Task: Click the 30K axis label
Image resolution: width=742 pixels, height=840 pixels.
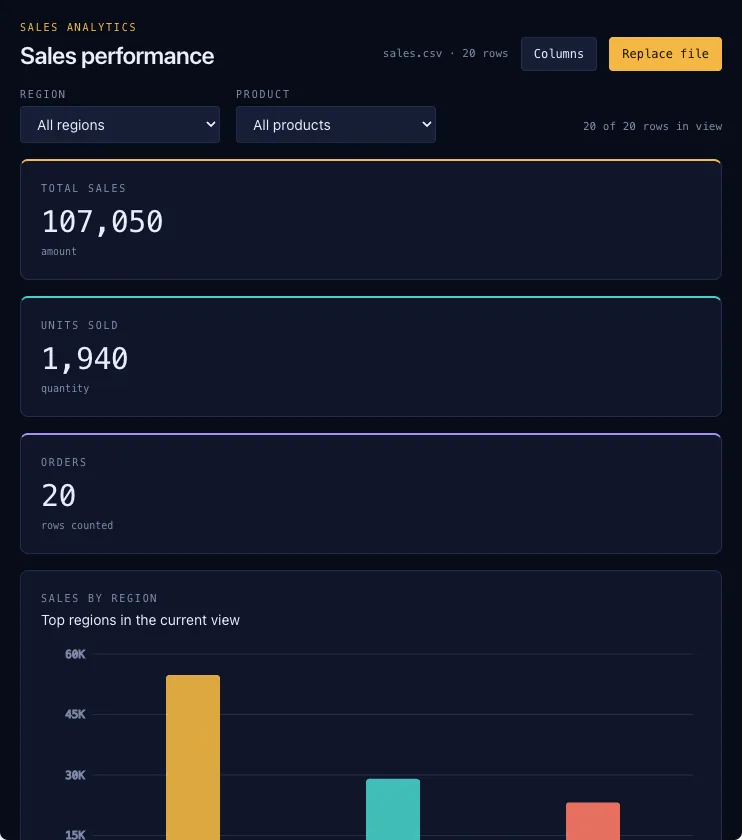Action: click(x=75, y=775)
